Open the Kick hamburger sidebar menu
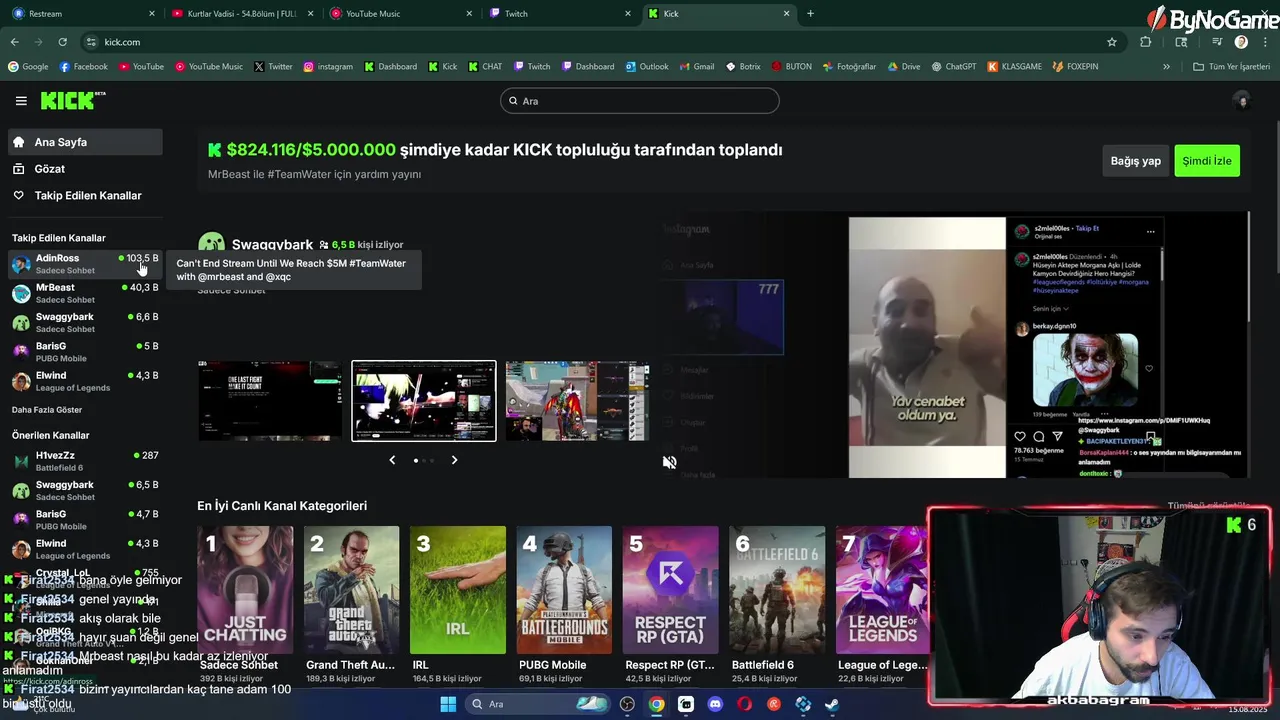This screenshot has height=720, width=1280. pyautogui.click(x=21, y=101)
